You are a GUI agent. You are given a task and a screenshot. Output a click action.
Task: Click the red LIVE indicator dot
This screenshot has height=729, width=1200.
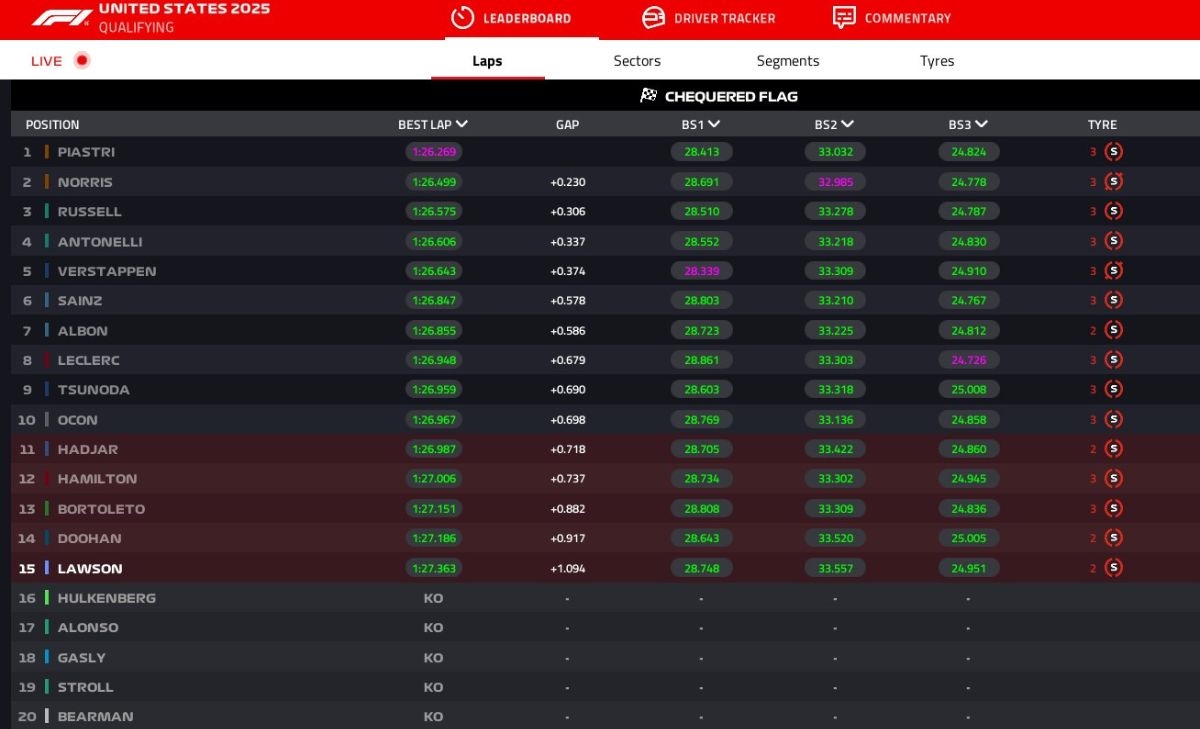pyautogui.click(x=82, y=60)
